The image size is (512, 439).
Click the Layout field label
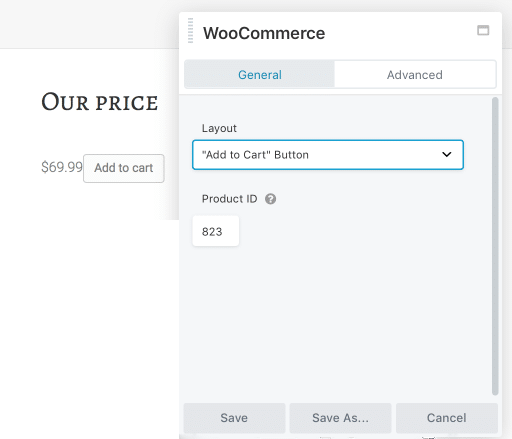coord(219,128)
